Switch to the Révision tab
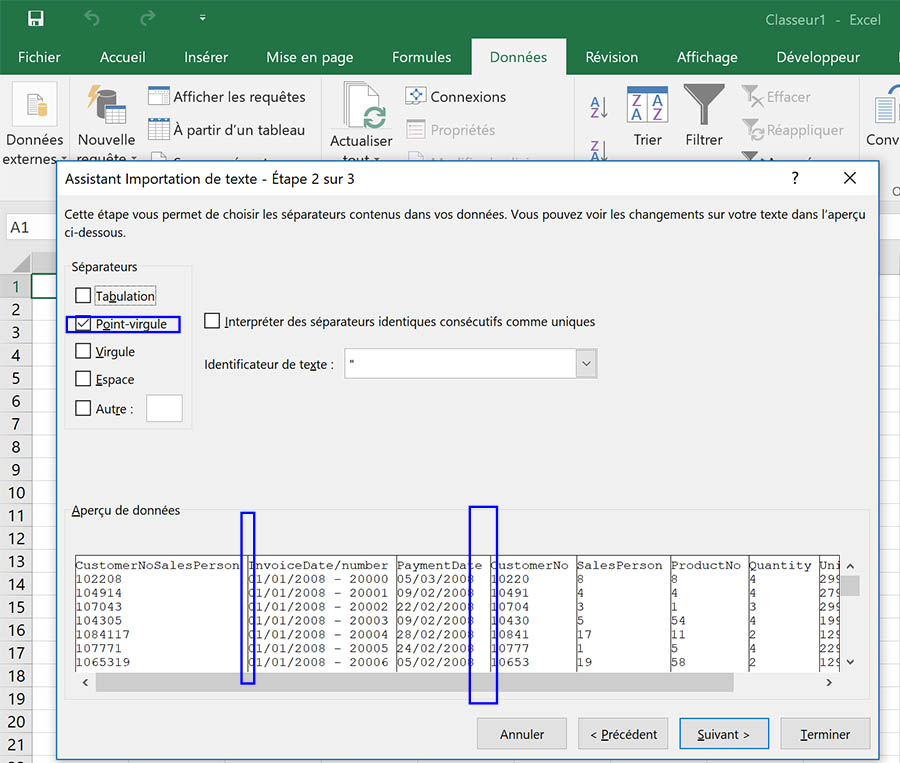The image size is (900, 763). point(611,57)
